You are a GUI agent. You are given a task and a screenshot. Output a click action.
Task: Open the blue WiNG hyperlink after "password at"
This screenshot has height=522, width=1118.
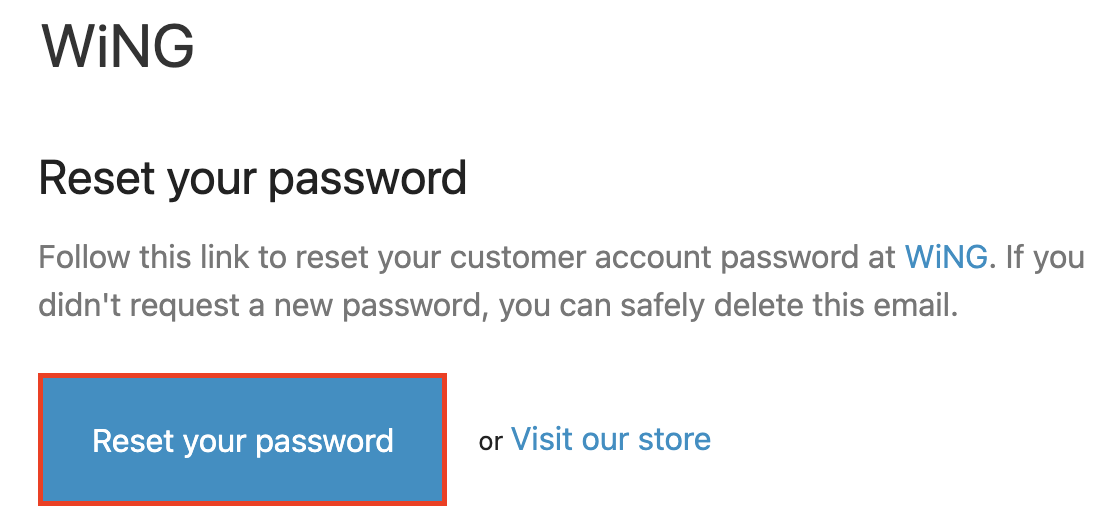[945, 257]
